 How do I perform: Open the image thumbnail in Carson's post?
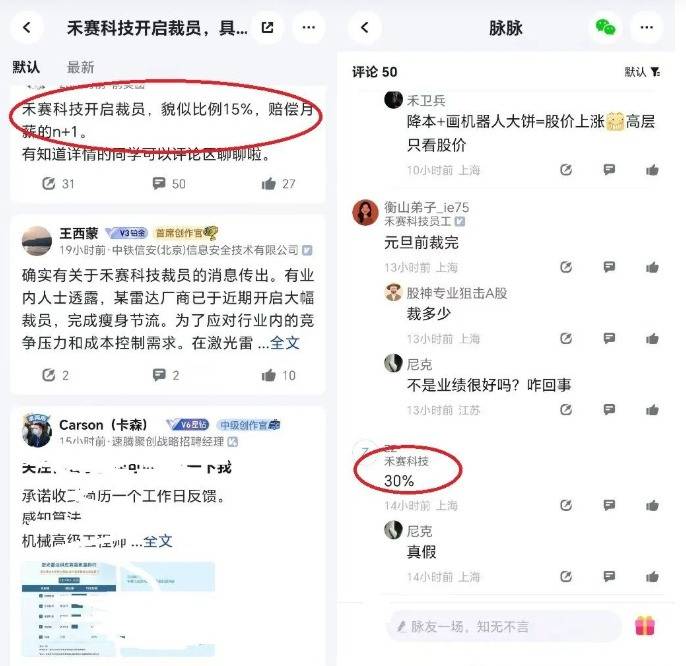point(118,609)
